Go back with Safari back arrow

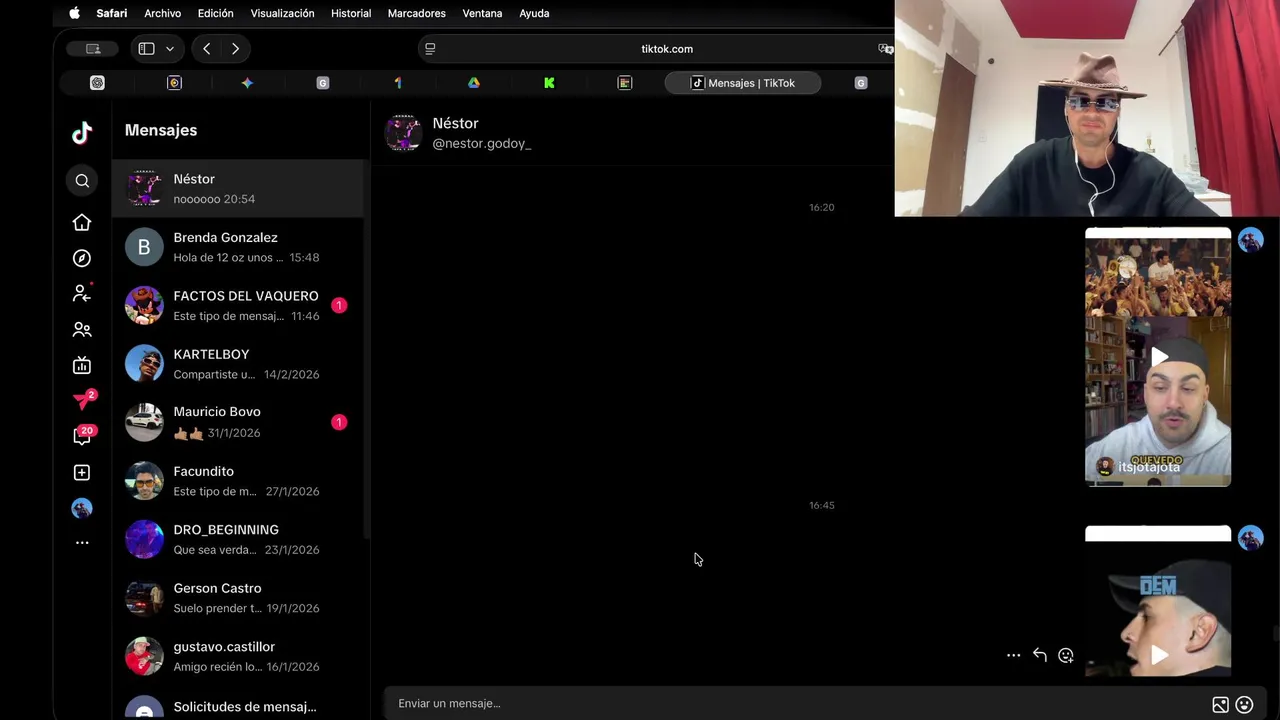(x=206, y=48)
